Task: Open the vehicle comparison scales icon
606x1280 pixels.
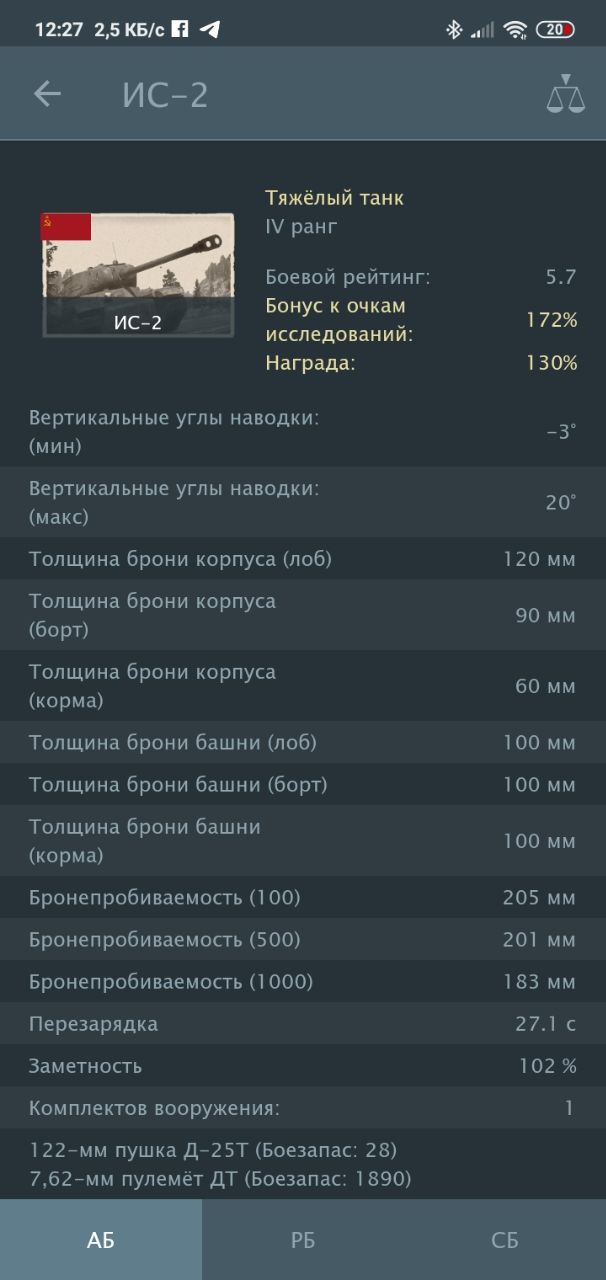Action: 564,94
